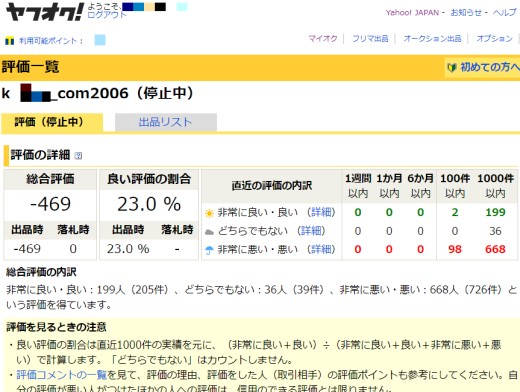Click the 36 neutral count
Screen dimensions: 520x392
[495, 231]
